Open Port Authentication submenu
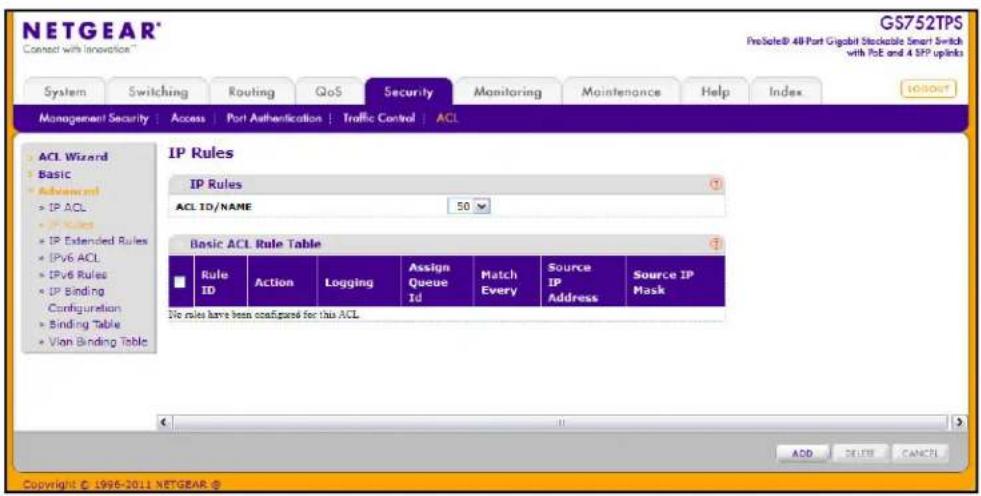Image resolution: width=981 pixels, height=496 pixels. [274, 118]
